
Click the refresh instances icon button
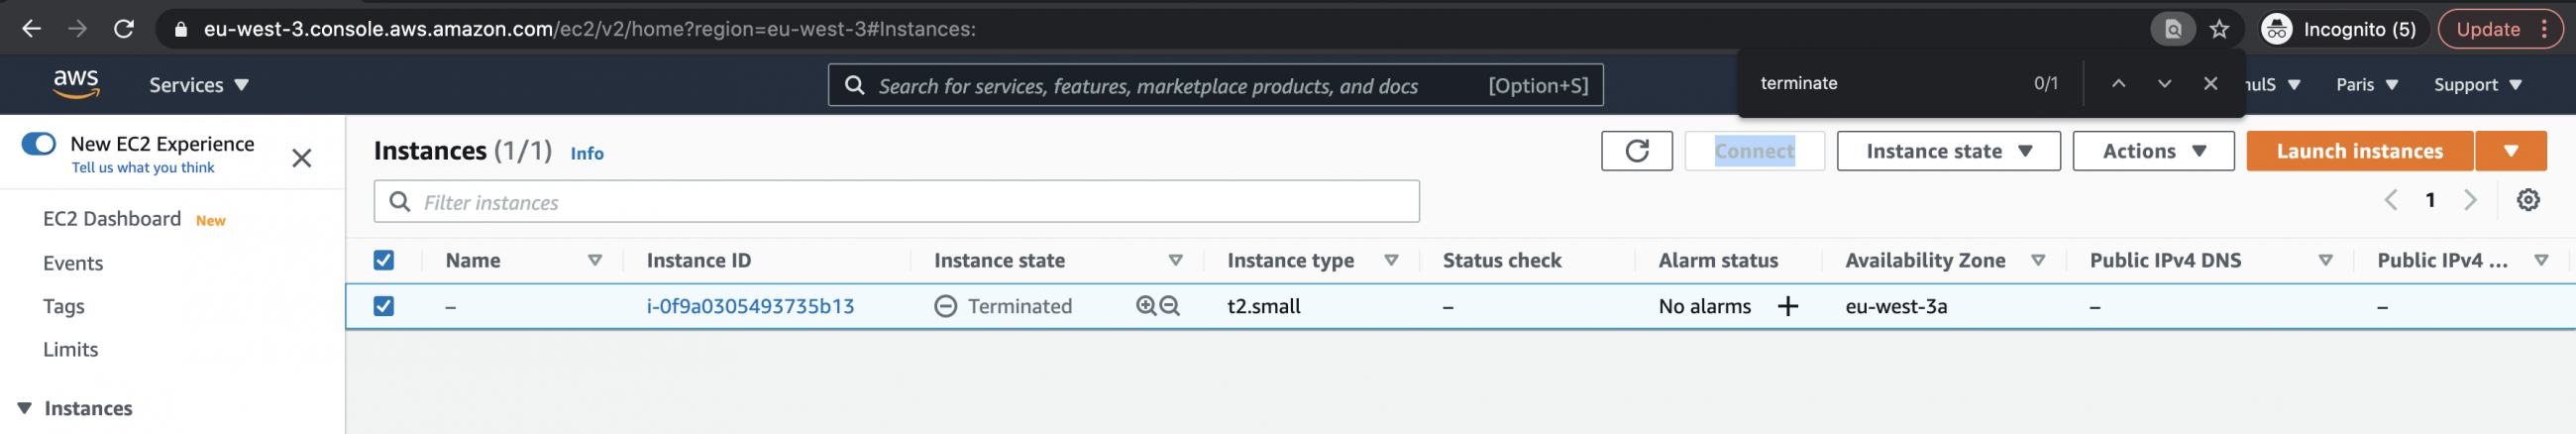1636,151
